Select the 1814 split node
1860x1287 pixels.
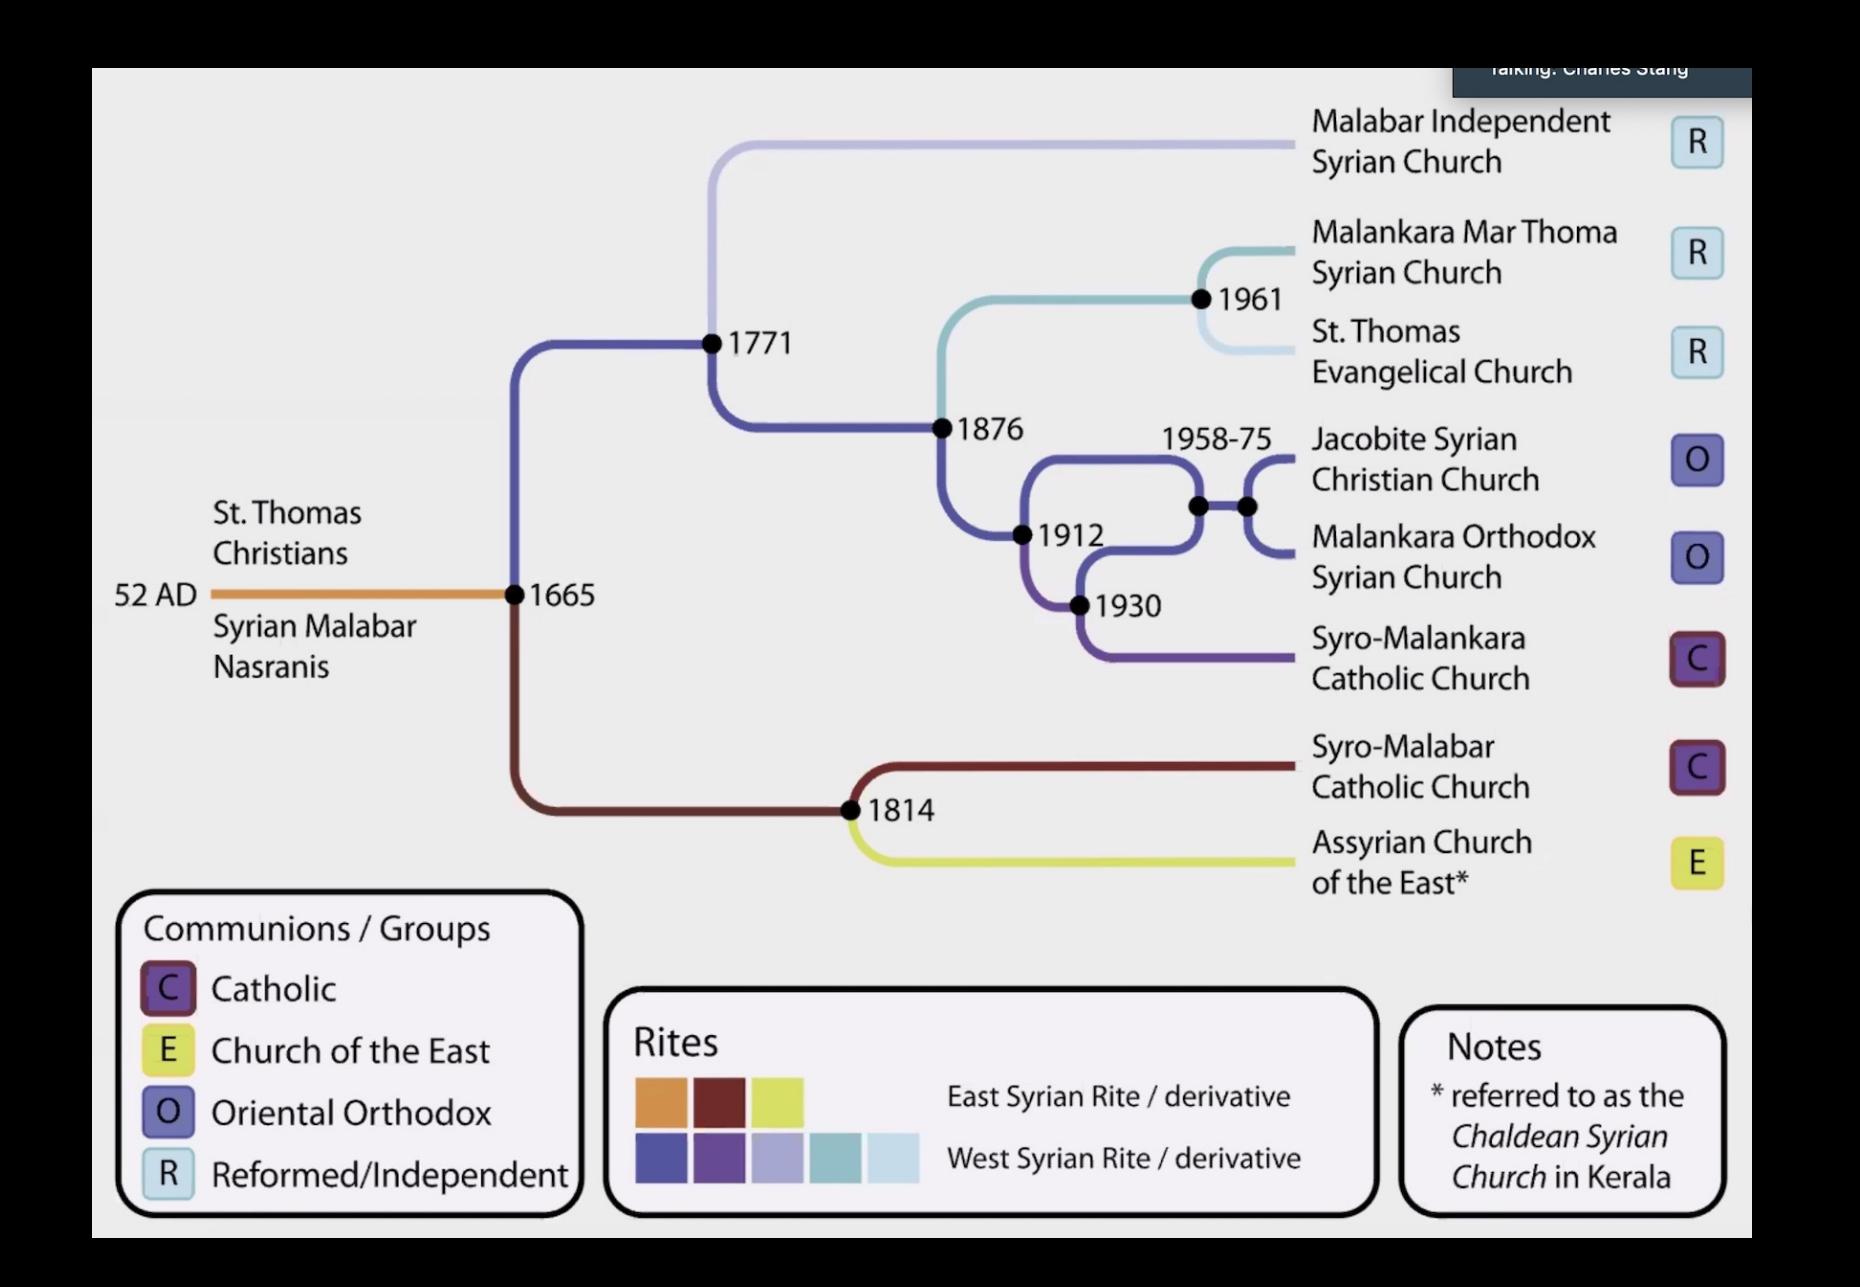point(850,810)
